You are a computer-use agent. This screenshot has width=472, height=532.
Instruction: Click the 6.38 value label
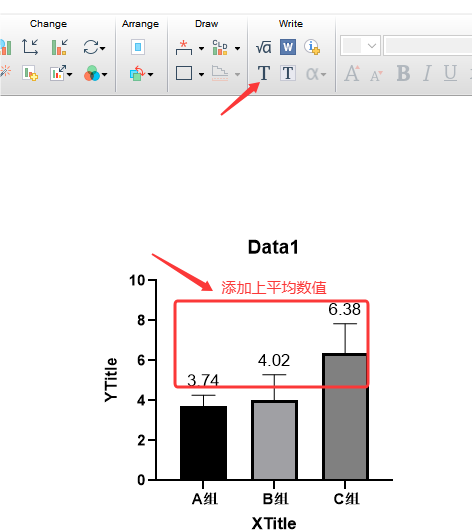click(344, 309)
